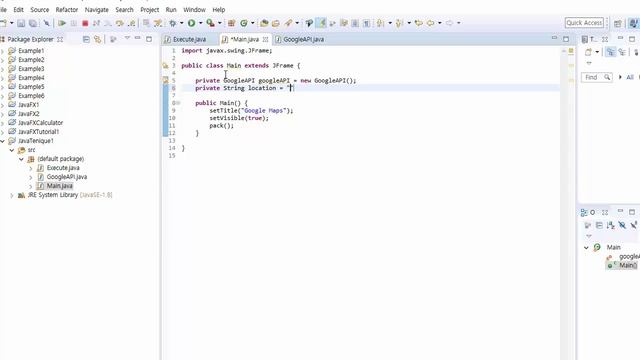This screenshot has height=360, width=640.
Task: Toggle Sort in Outline view toolbar
Action: coord(611,225)
